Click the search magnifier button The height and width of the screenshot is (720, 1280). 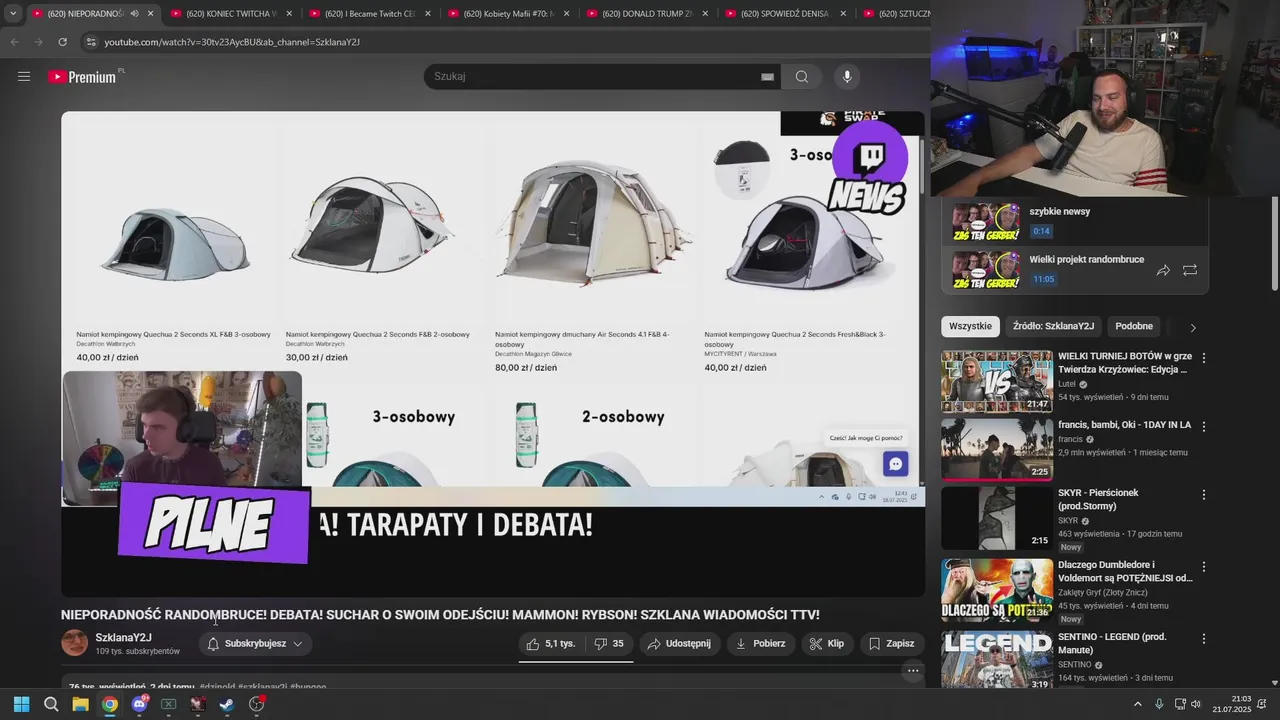coord(802,76)
